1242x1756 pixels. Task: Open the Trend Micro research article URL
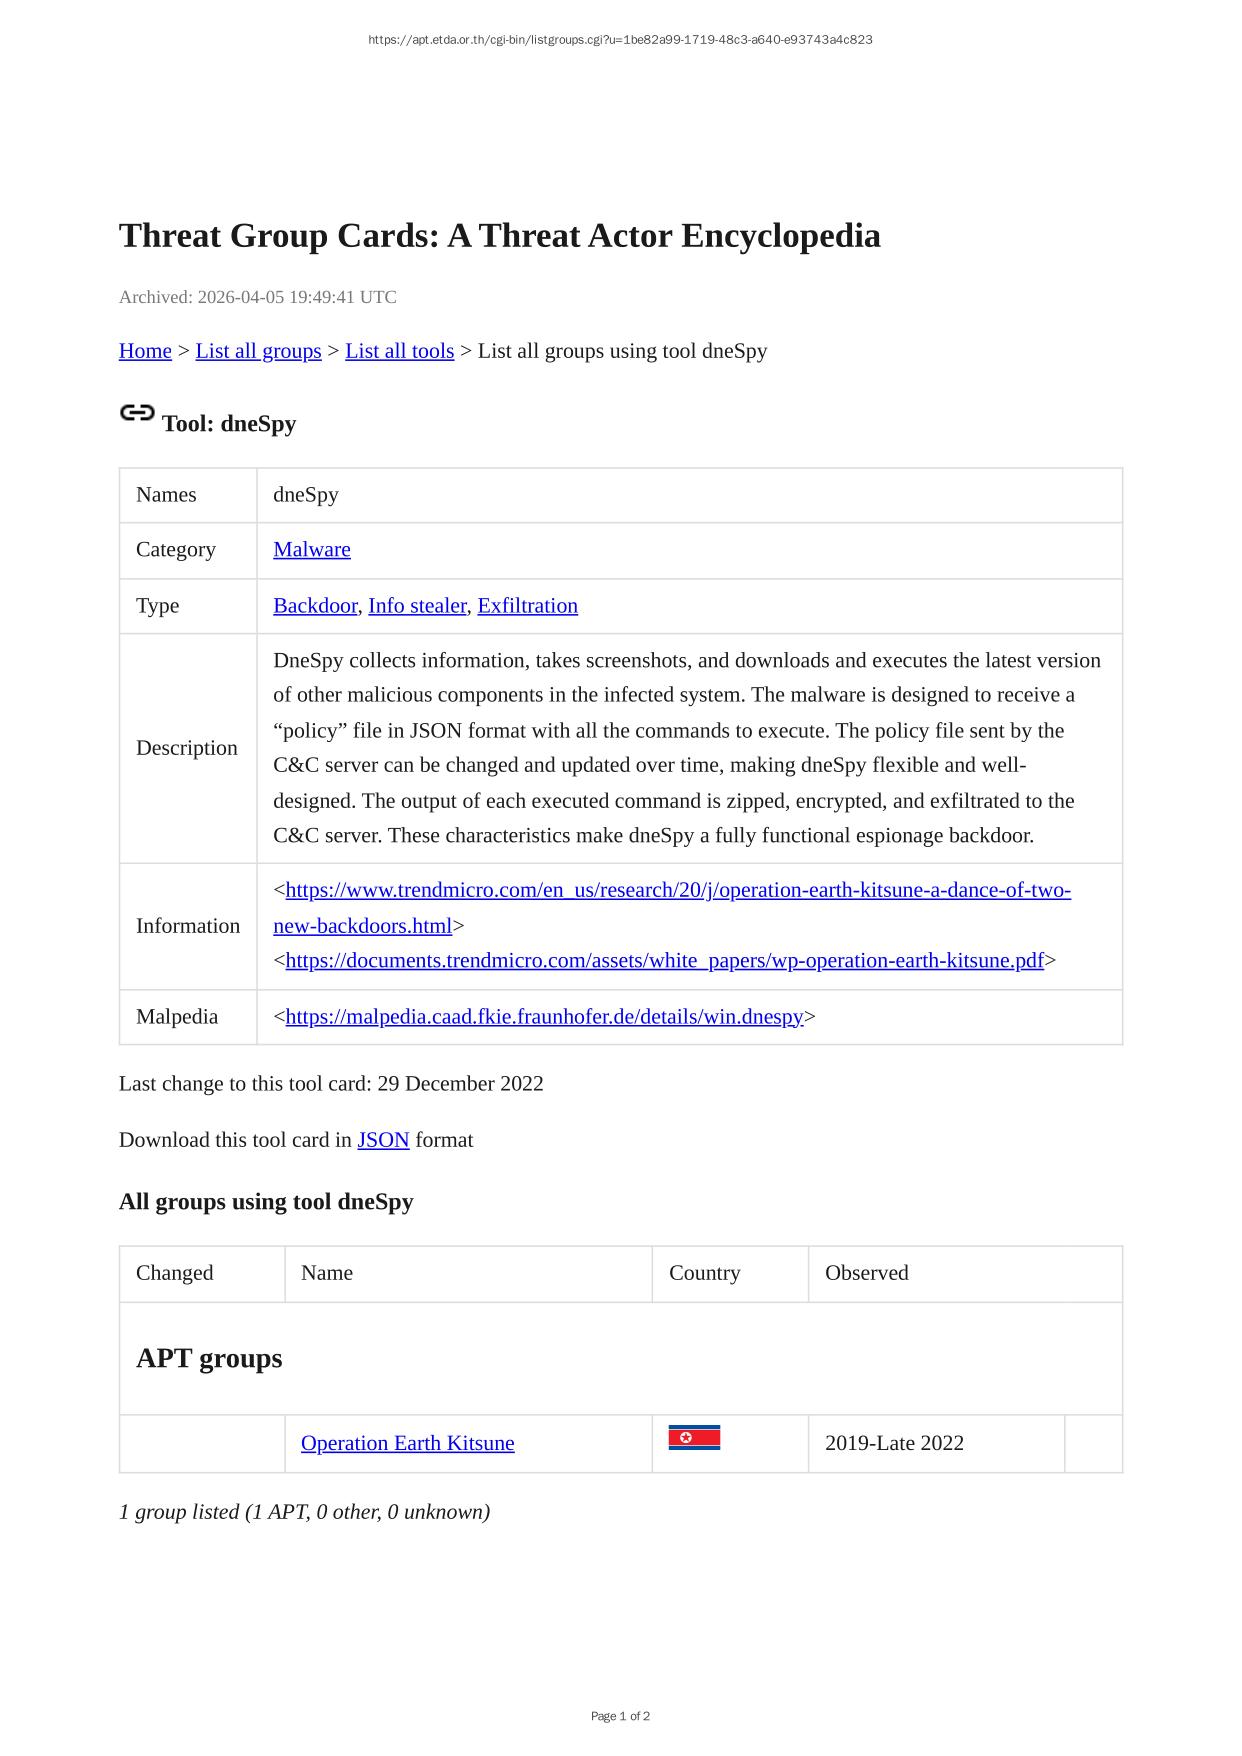point(677,891)
